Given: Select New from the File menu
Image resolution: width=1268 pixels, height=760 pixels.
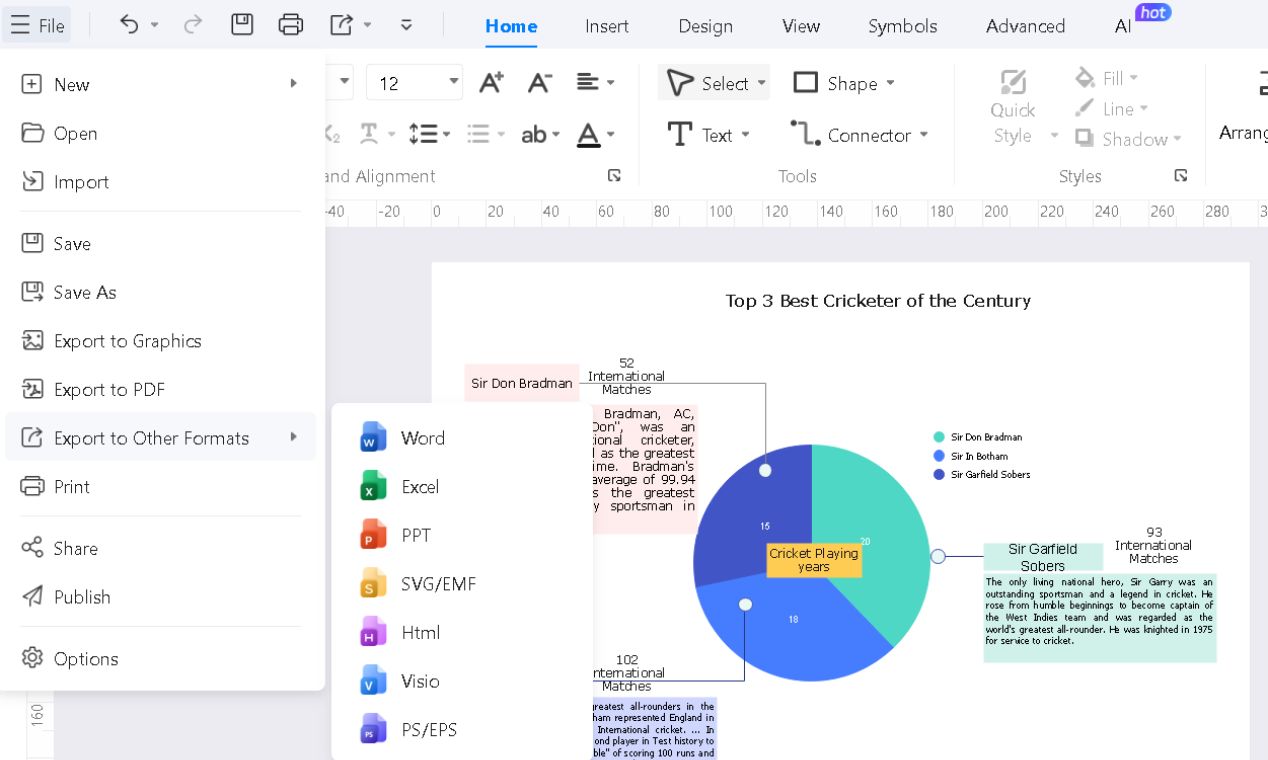Looking at the screenshot, I should [x=162, y=84].
